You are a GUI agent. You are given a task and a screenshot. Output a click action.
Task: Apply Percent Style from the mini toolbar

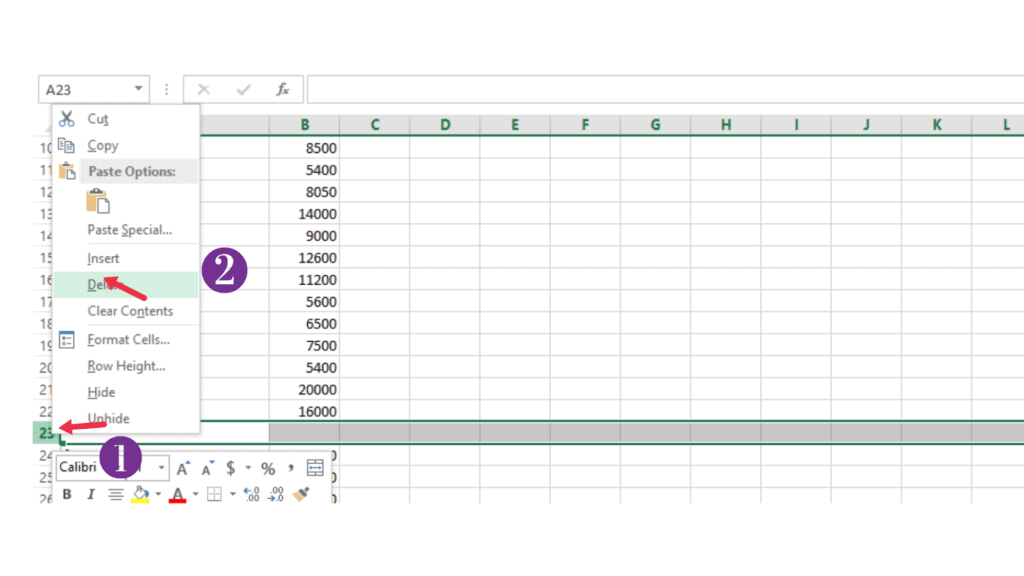tap(269, 468)
